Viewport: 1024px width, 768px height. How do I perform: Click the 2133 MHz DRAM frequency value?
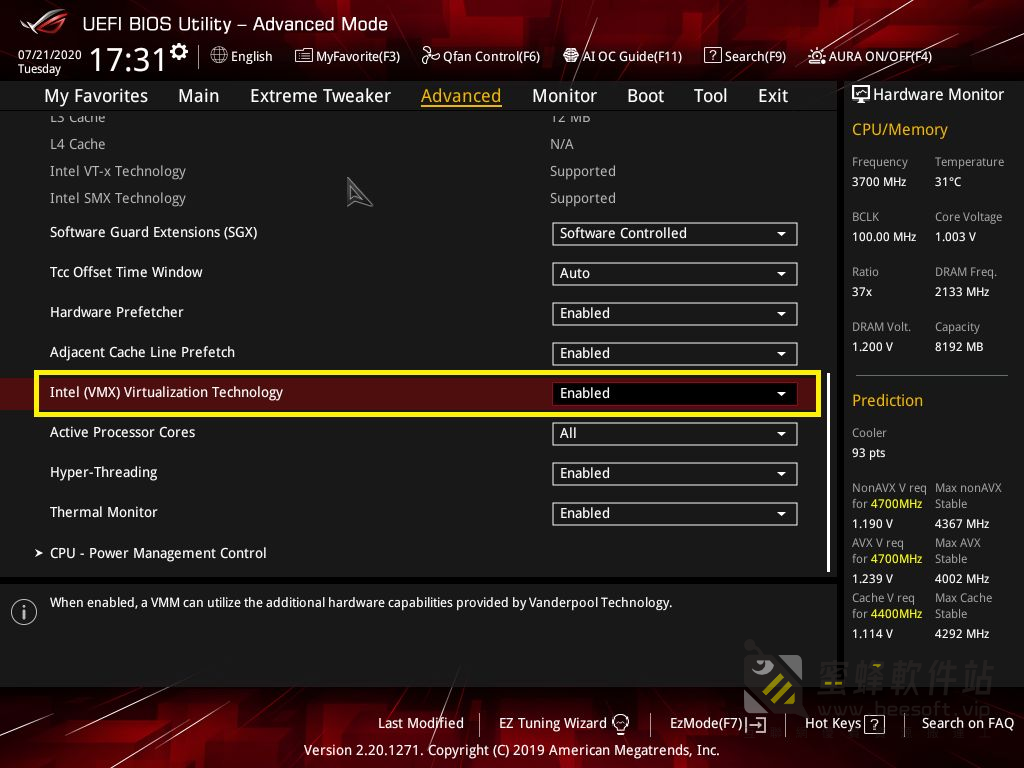pos(961,291)
